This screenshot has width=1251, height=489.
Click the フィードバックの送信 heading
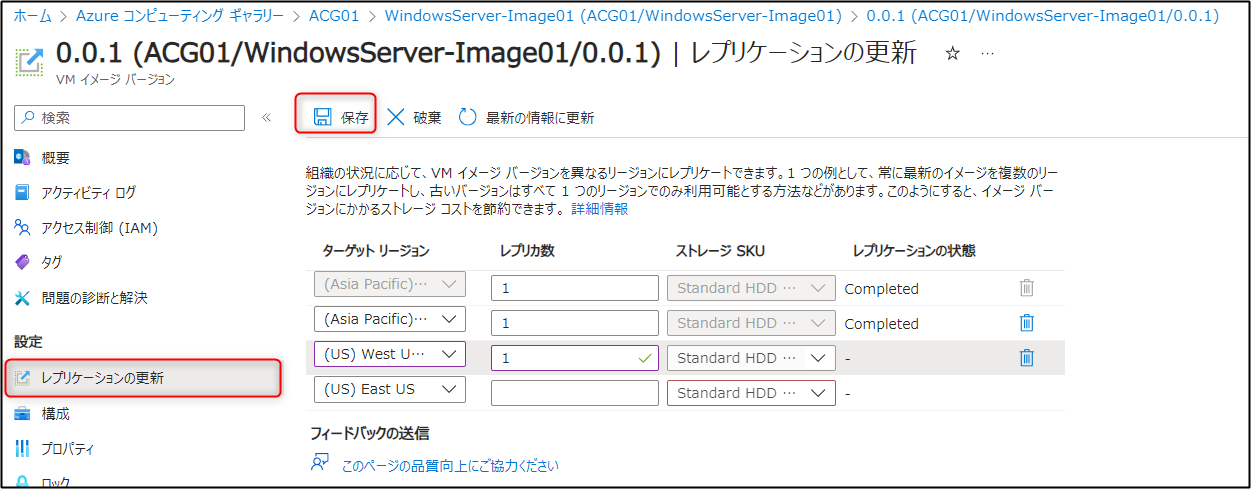pyautogui.click(x=369, y=433)
